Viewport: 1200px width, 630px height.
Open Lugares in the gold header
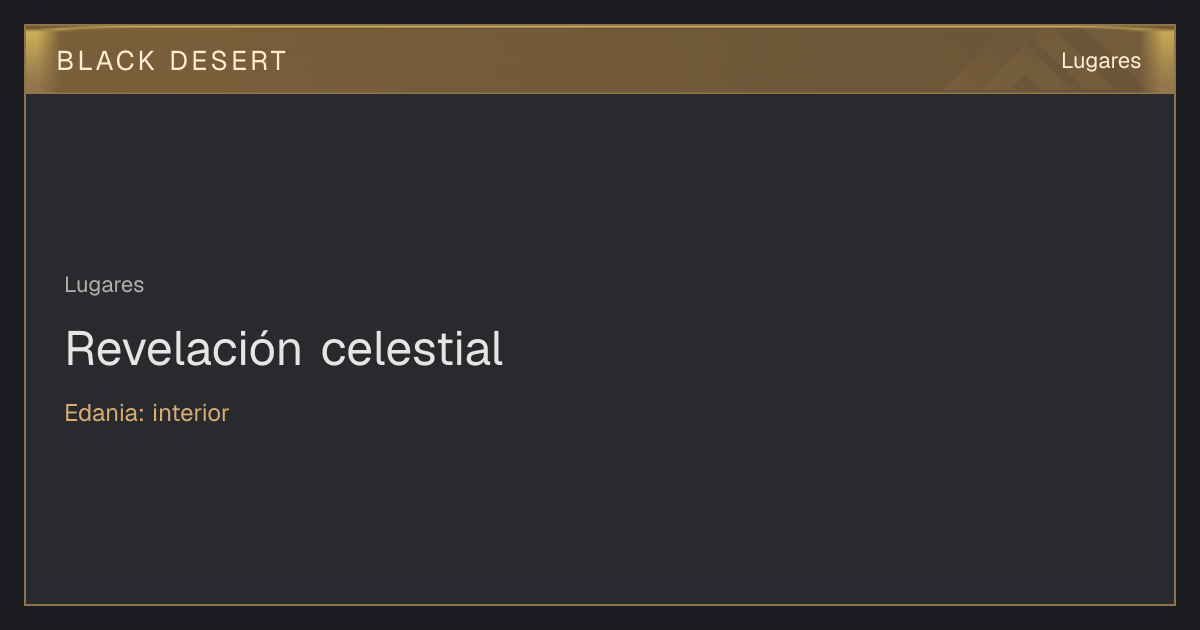pyautogui.click(x=1101, y=61)
